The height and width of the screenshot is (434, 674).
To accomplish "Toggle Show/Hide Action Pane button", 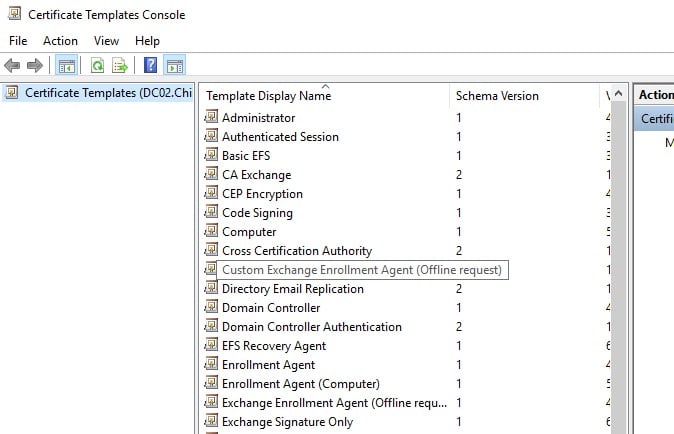I will 174,66.
